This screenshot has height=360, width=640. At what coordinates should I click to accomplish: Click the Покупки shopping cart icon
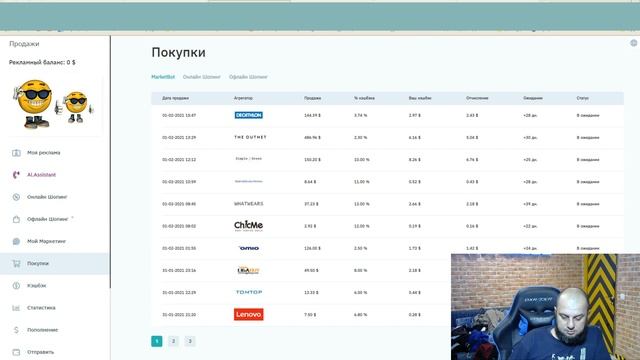pos(16,264)
